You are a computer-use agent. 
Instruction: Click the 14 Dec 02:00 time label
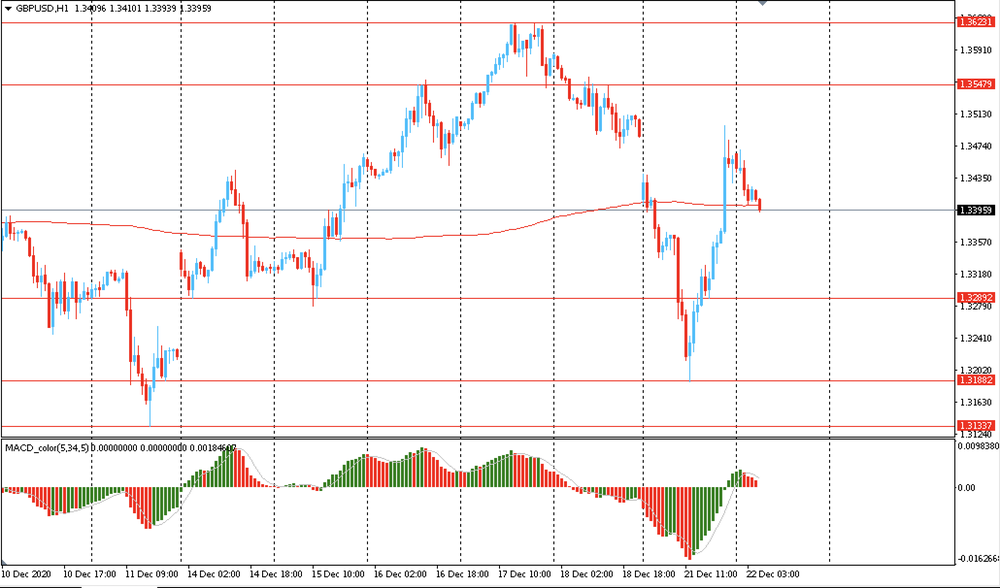point(214,574)
